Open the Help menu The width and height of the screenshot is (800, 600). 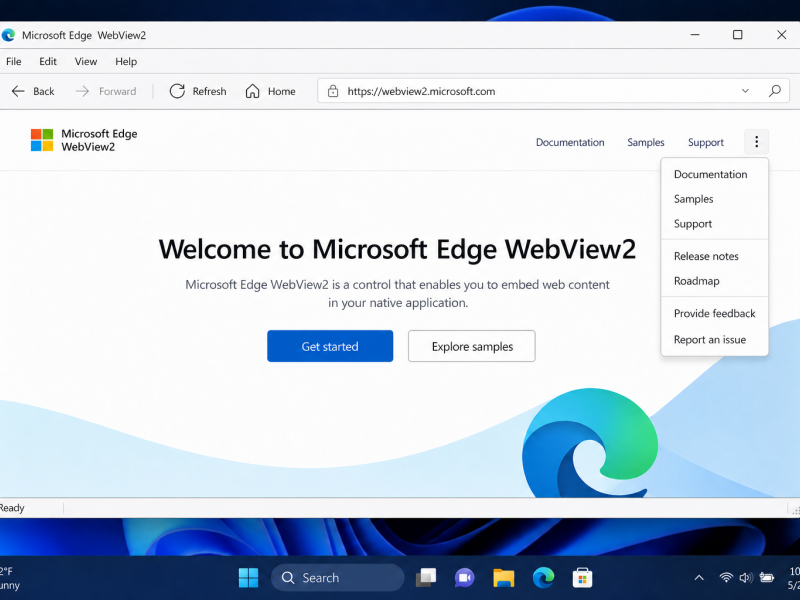pos(126,62)
